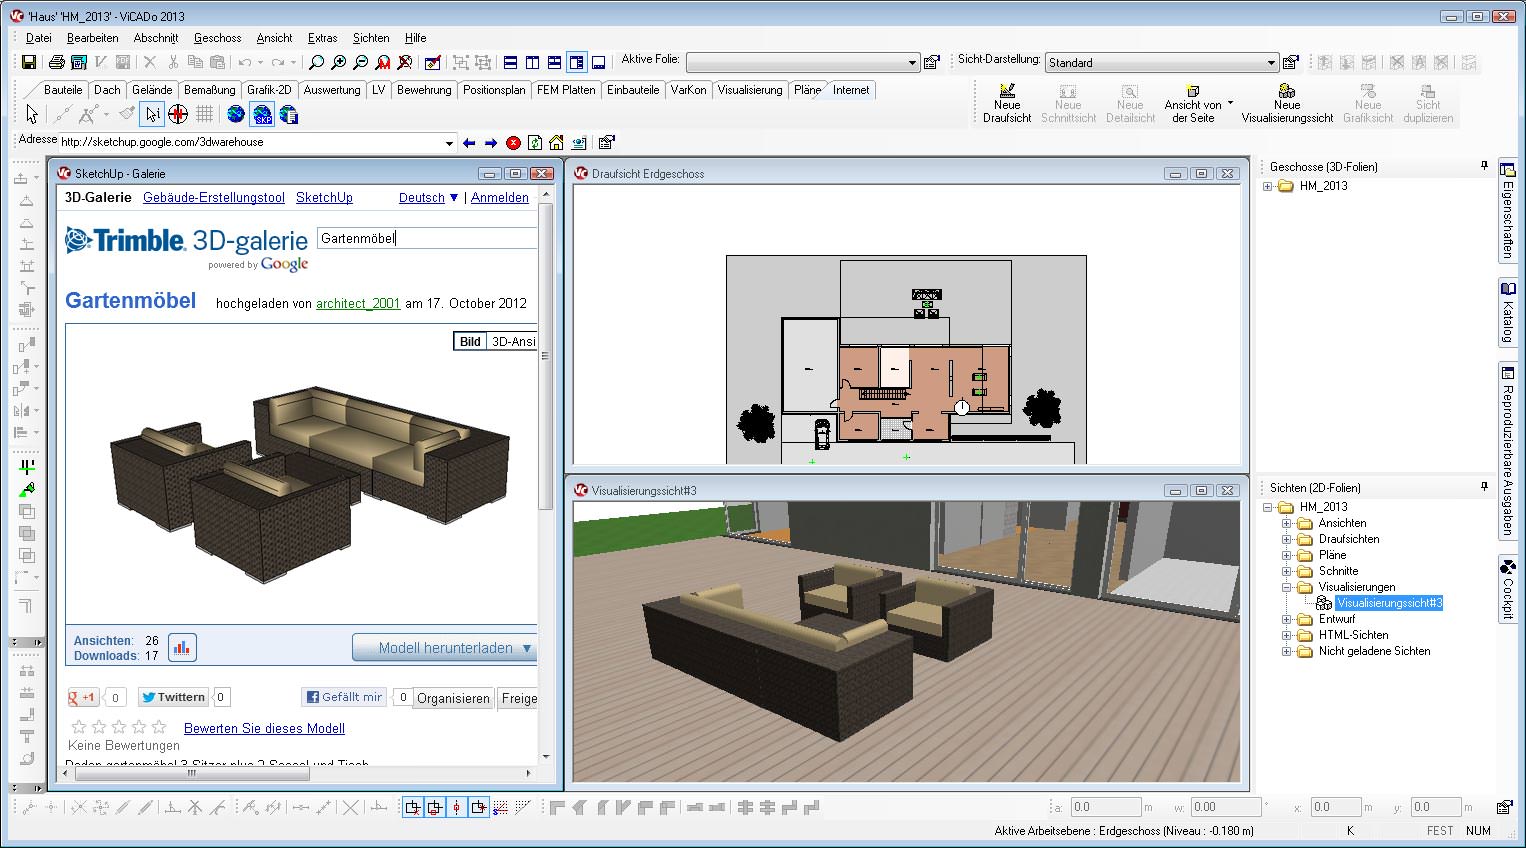Switch gallery preview to 3D-Ansicht
The width and height of the screenshot is (1526, 848).
[x=513, y=341]
